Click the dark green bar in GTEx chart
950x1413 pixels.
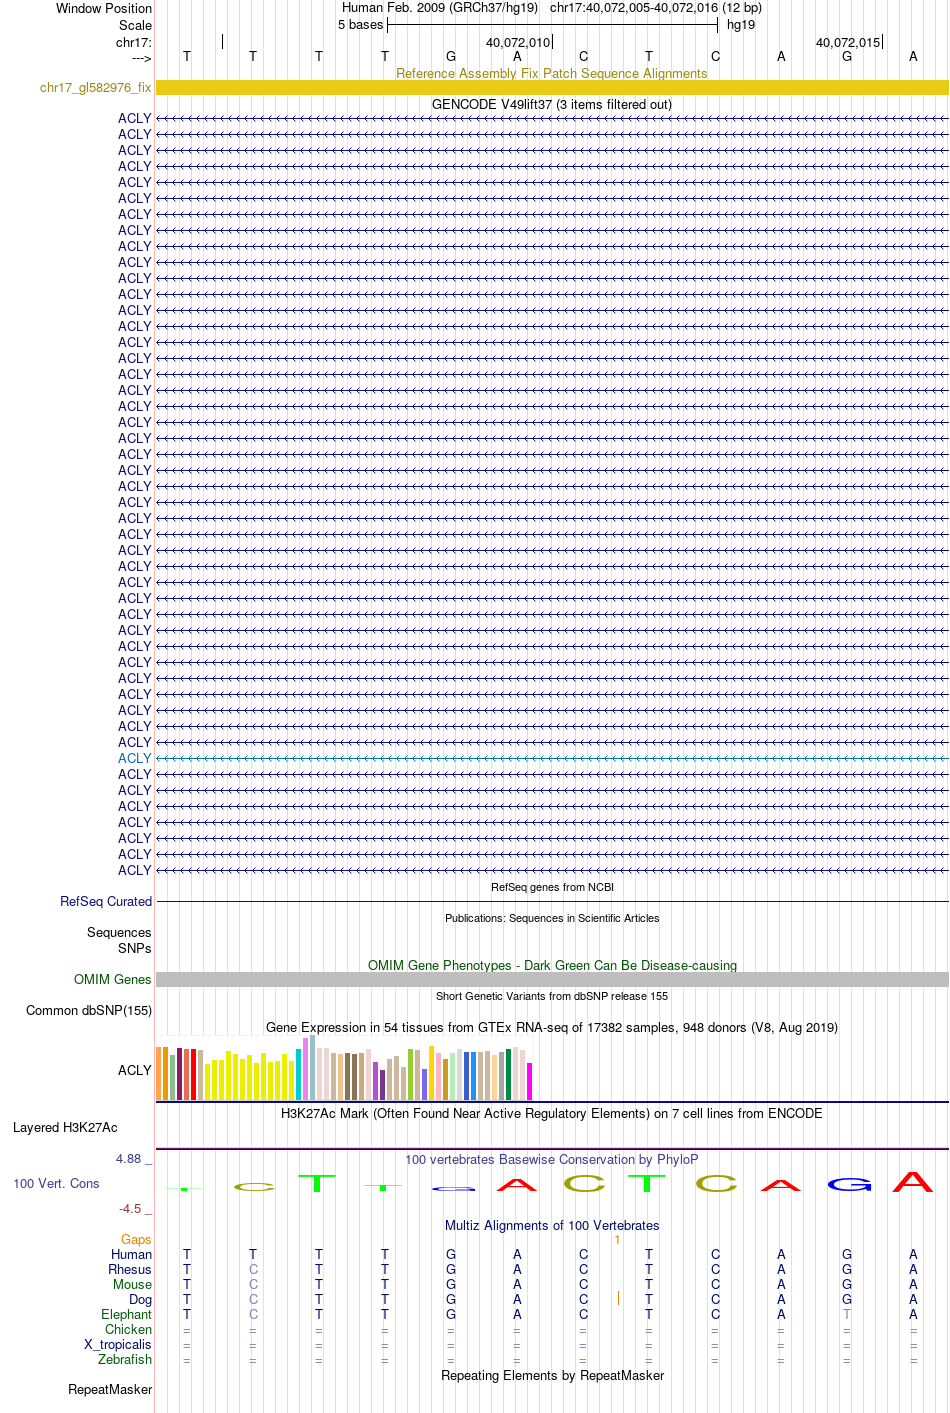[509, 1074]
